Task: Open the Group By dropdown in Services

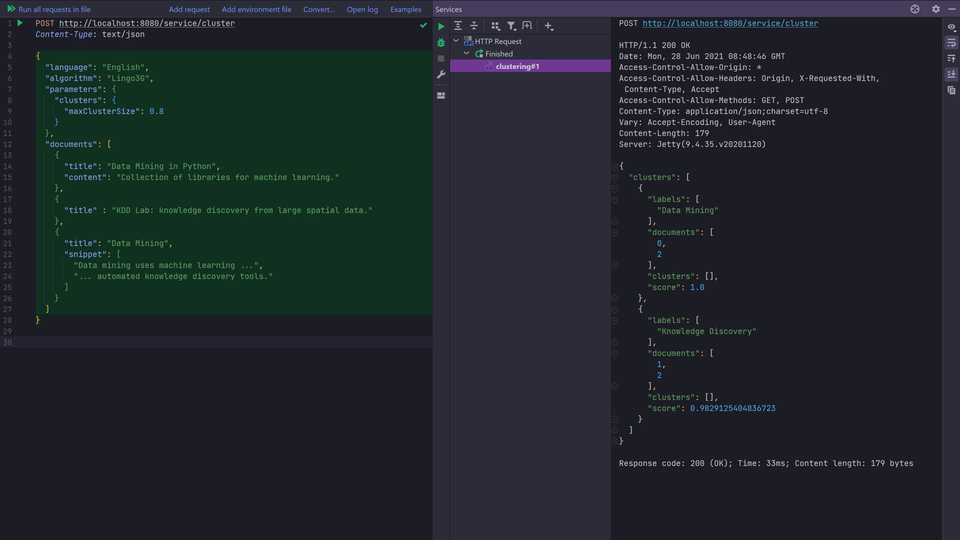Action: [x=495, y=26]
